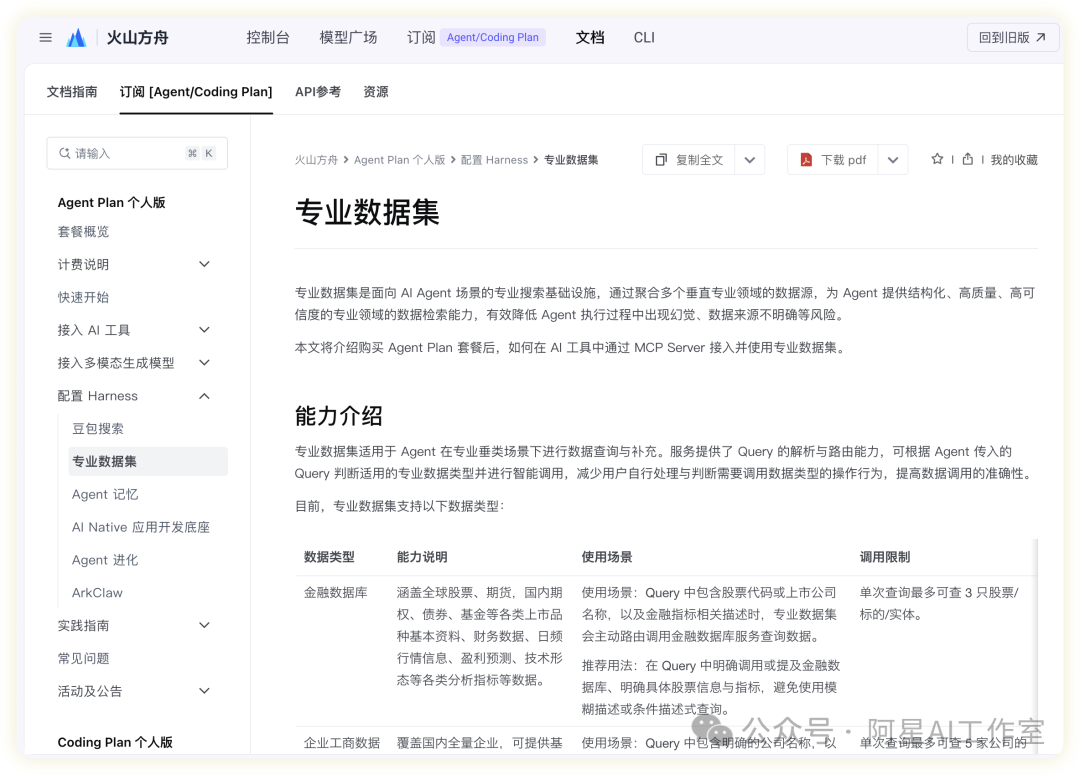
Task: Open the 控制台 top menu
Action: coord(268,37)
